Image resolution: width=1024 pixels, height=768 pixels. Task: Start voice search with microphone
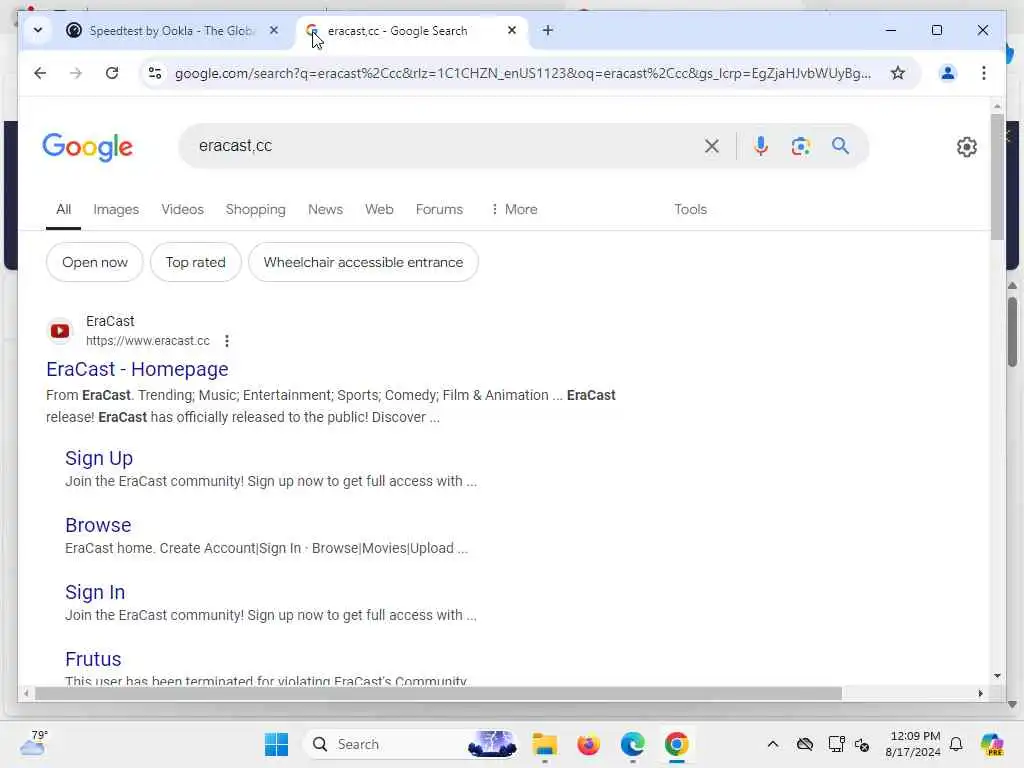(760, 146)
